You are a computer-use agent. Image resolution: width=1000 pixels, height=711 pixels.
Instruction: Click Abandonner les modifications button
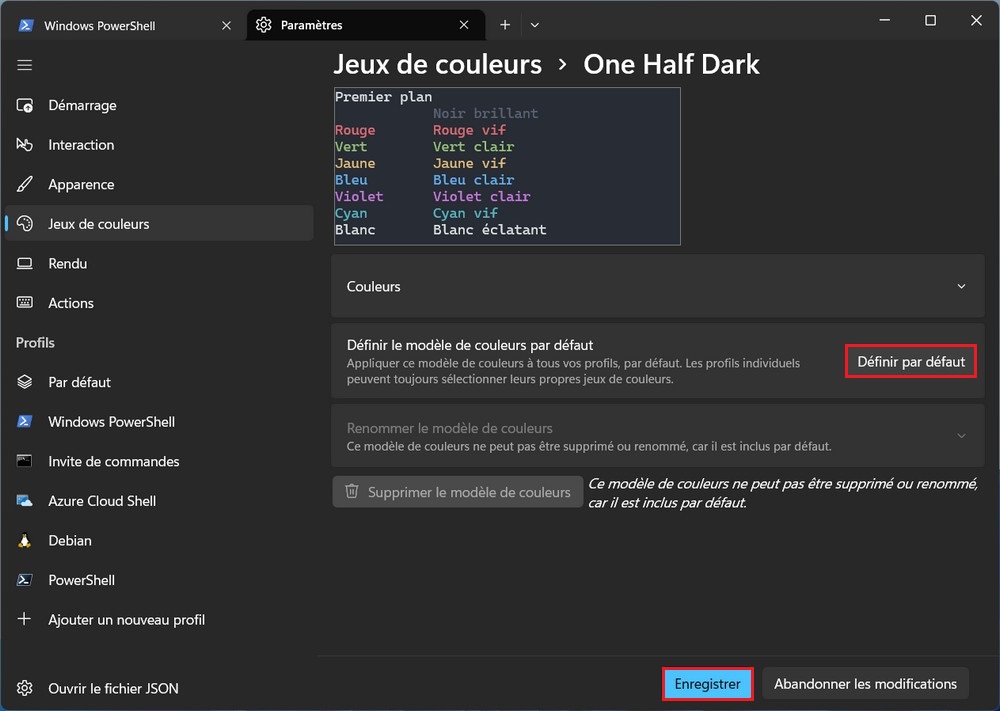click(x=865, y=684)
